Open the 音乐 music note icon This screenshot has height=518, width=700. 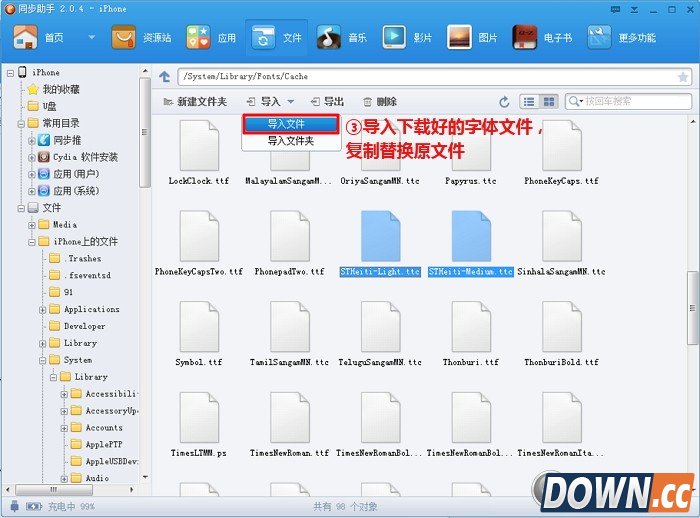click(329, 37)
